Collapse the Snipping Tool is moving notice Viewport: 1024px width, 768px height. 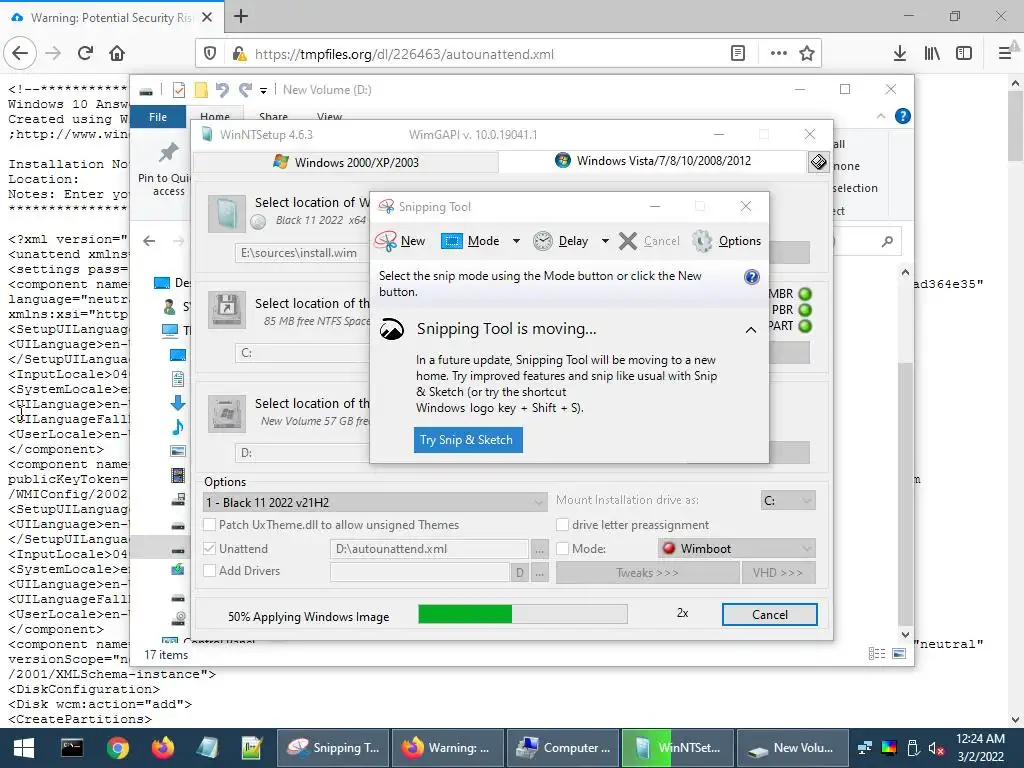(751, 330)
